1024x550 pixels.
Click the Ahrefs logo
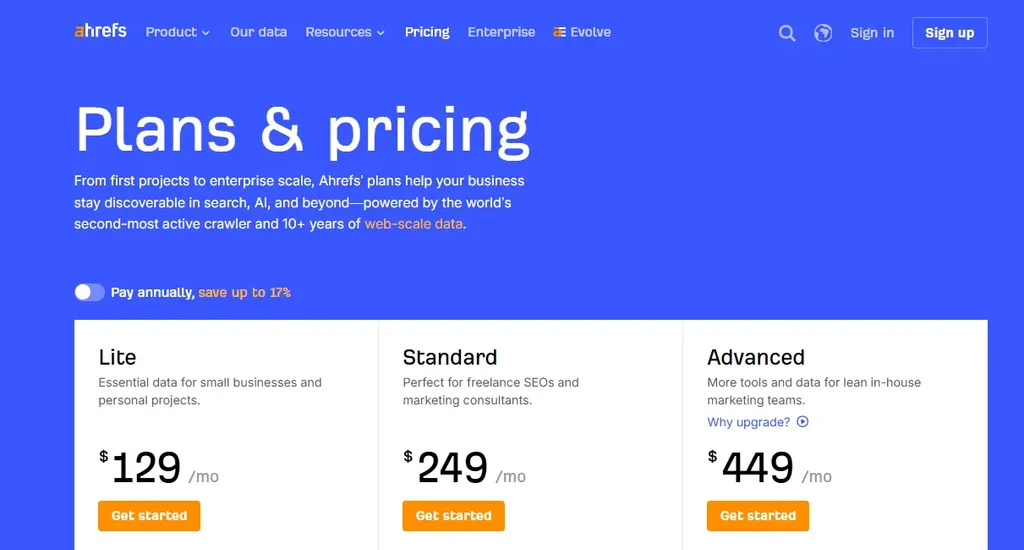[x=100, y=31]
